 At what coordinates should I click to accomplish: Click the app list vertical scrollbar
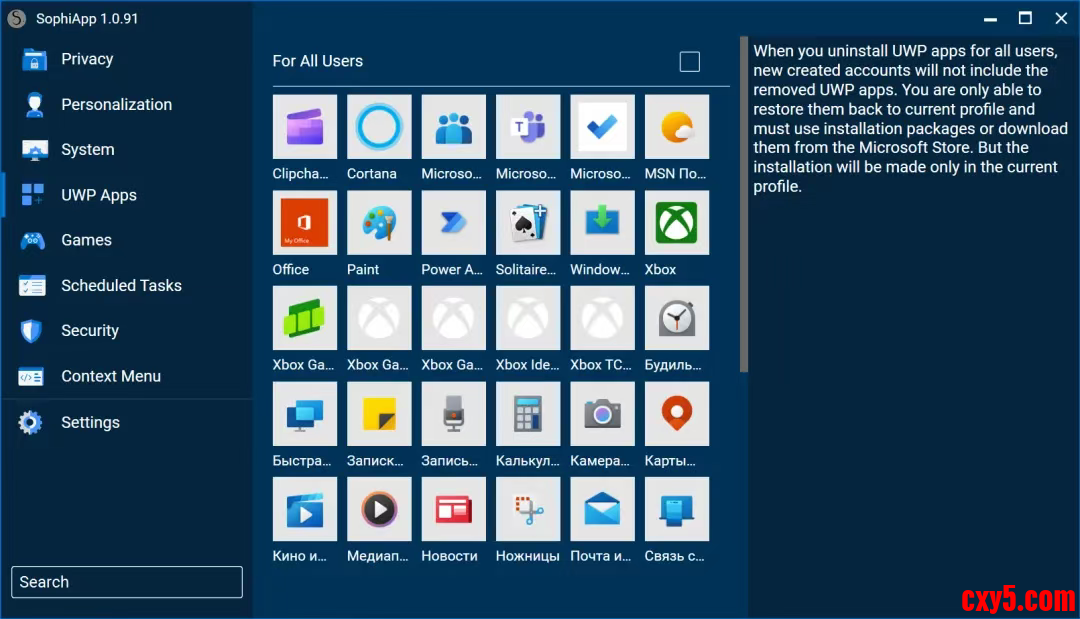743,204
